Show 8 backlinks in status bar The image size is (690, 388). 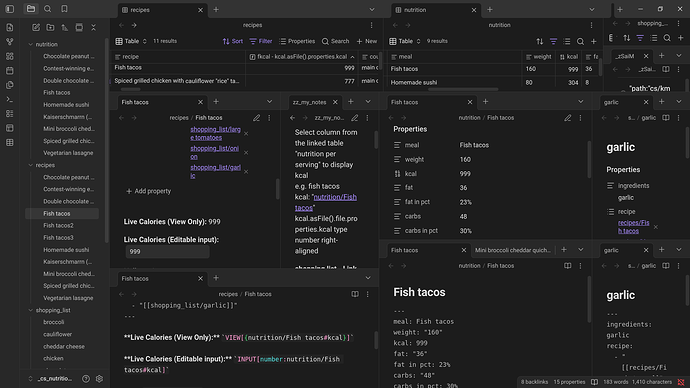pyautogui.click(x=534, y=382)
